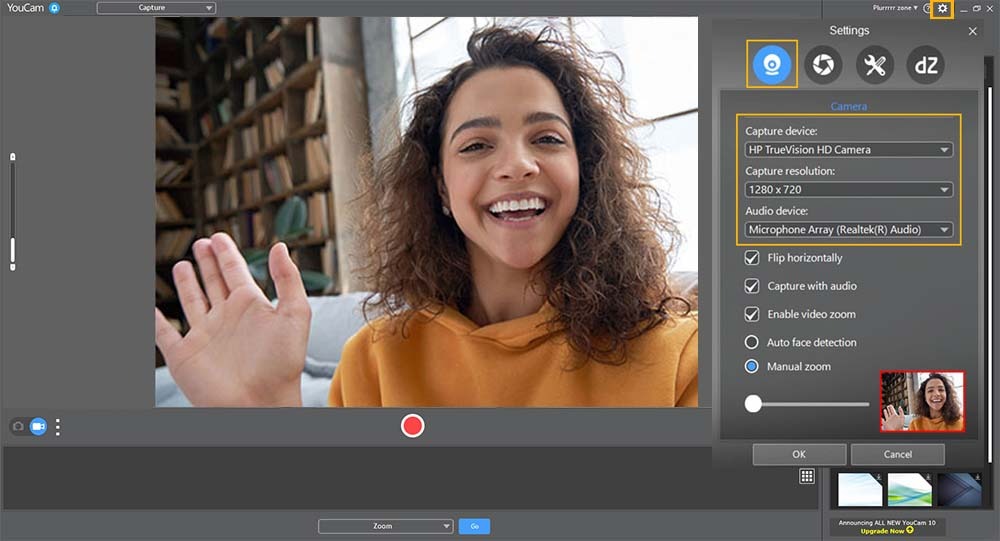Switch to video recording mode icon

pyautogui.click(x=38, y=426)
